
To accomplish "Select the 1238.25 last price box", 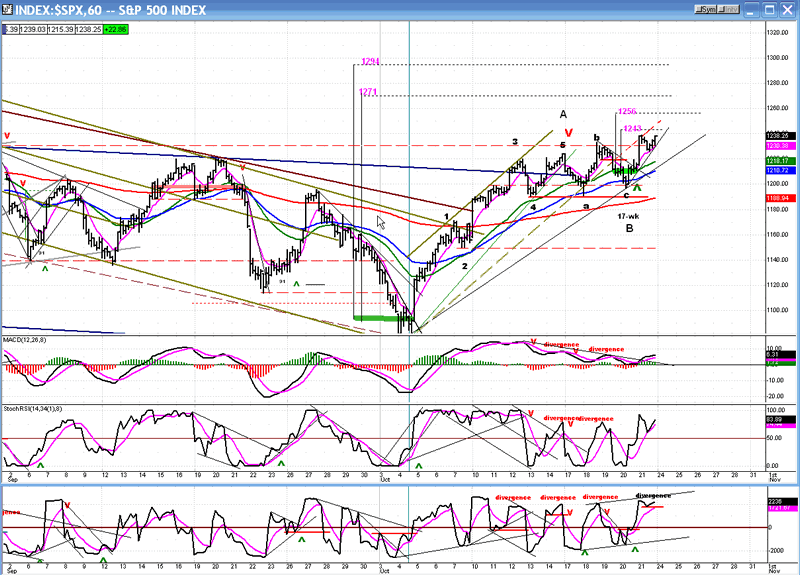I will point(88,30).
